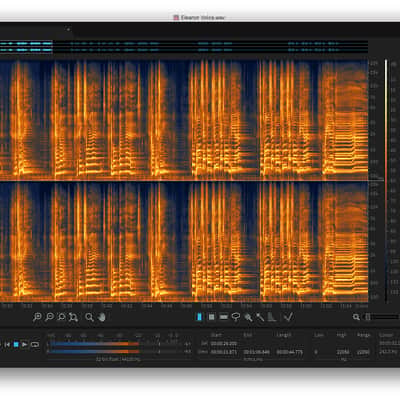Click the length value 00:00:44.775
The image size is (400, 400).
click(290, 352)
